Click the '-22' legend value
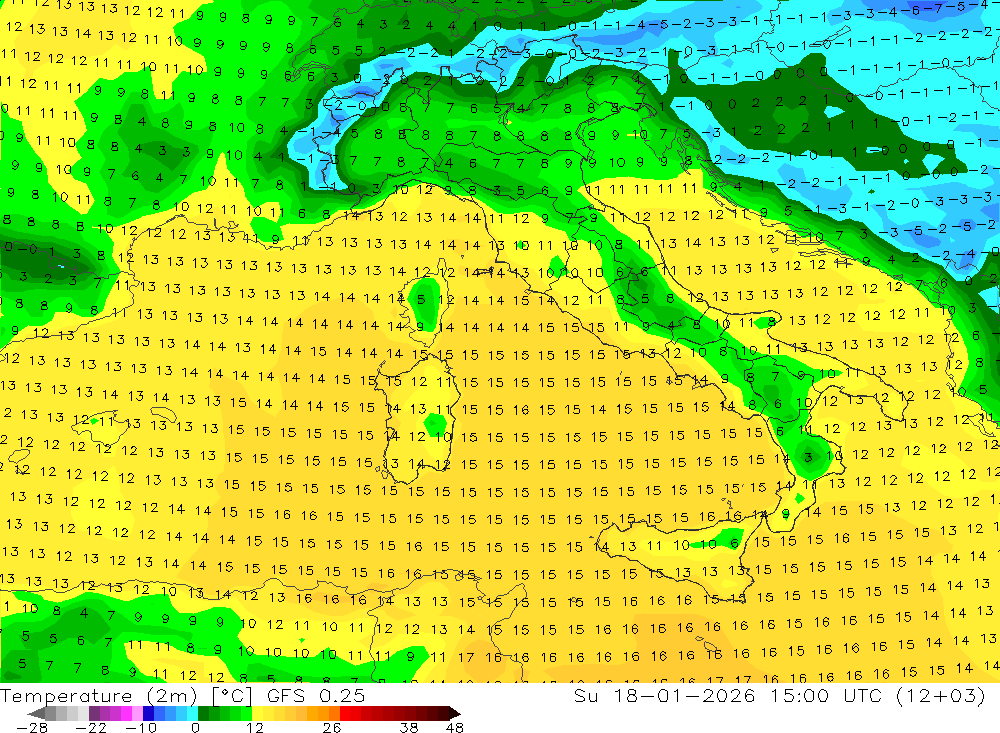This screenshot has width=1000, height=733. click(91, 727)
